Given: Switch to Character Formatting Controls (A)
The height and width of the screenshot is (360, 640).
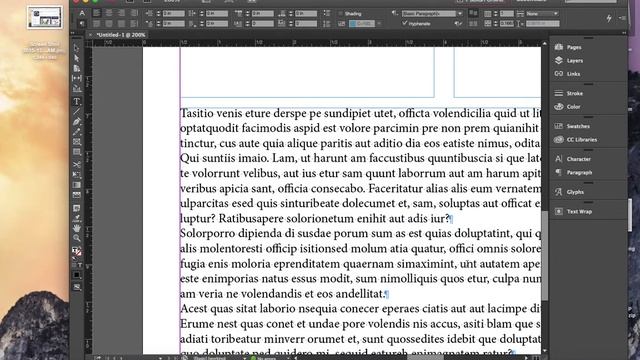Looking at the screenshot, I should pyautogui.click(x=82, y=13).
